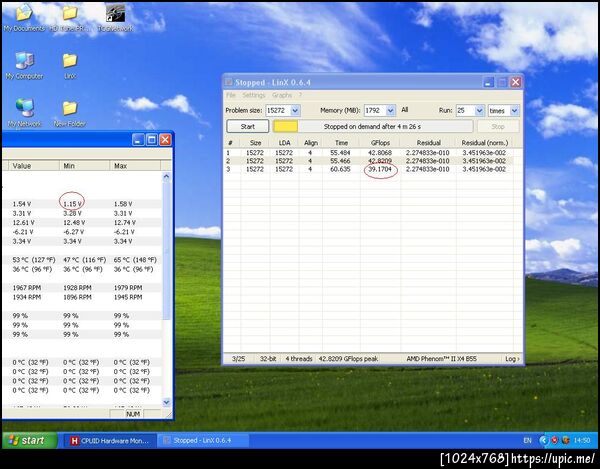
Task: Click the LDA column header
Action: point(284,143)
